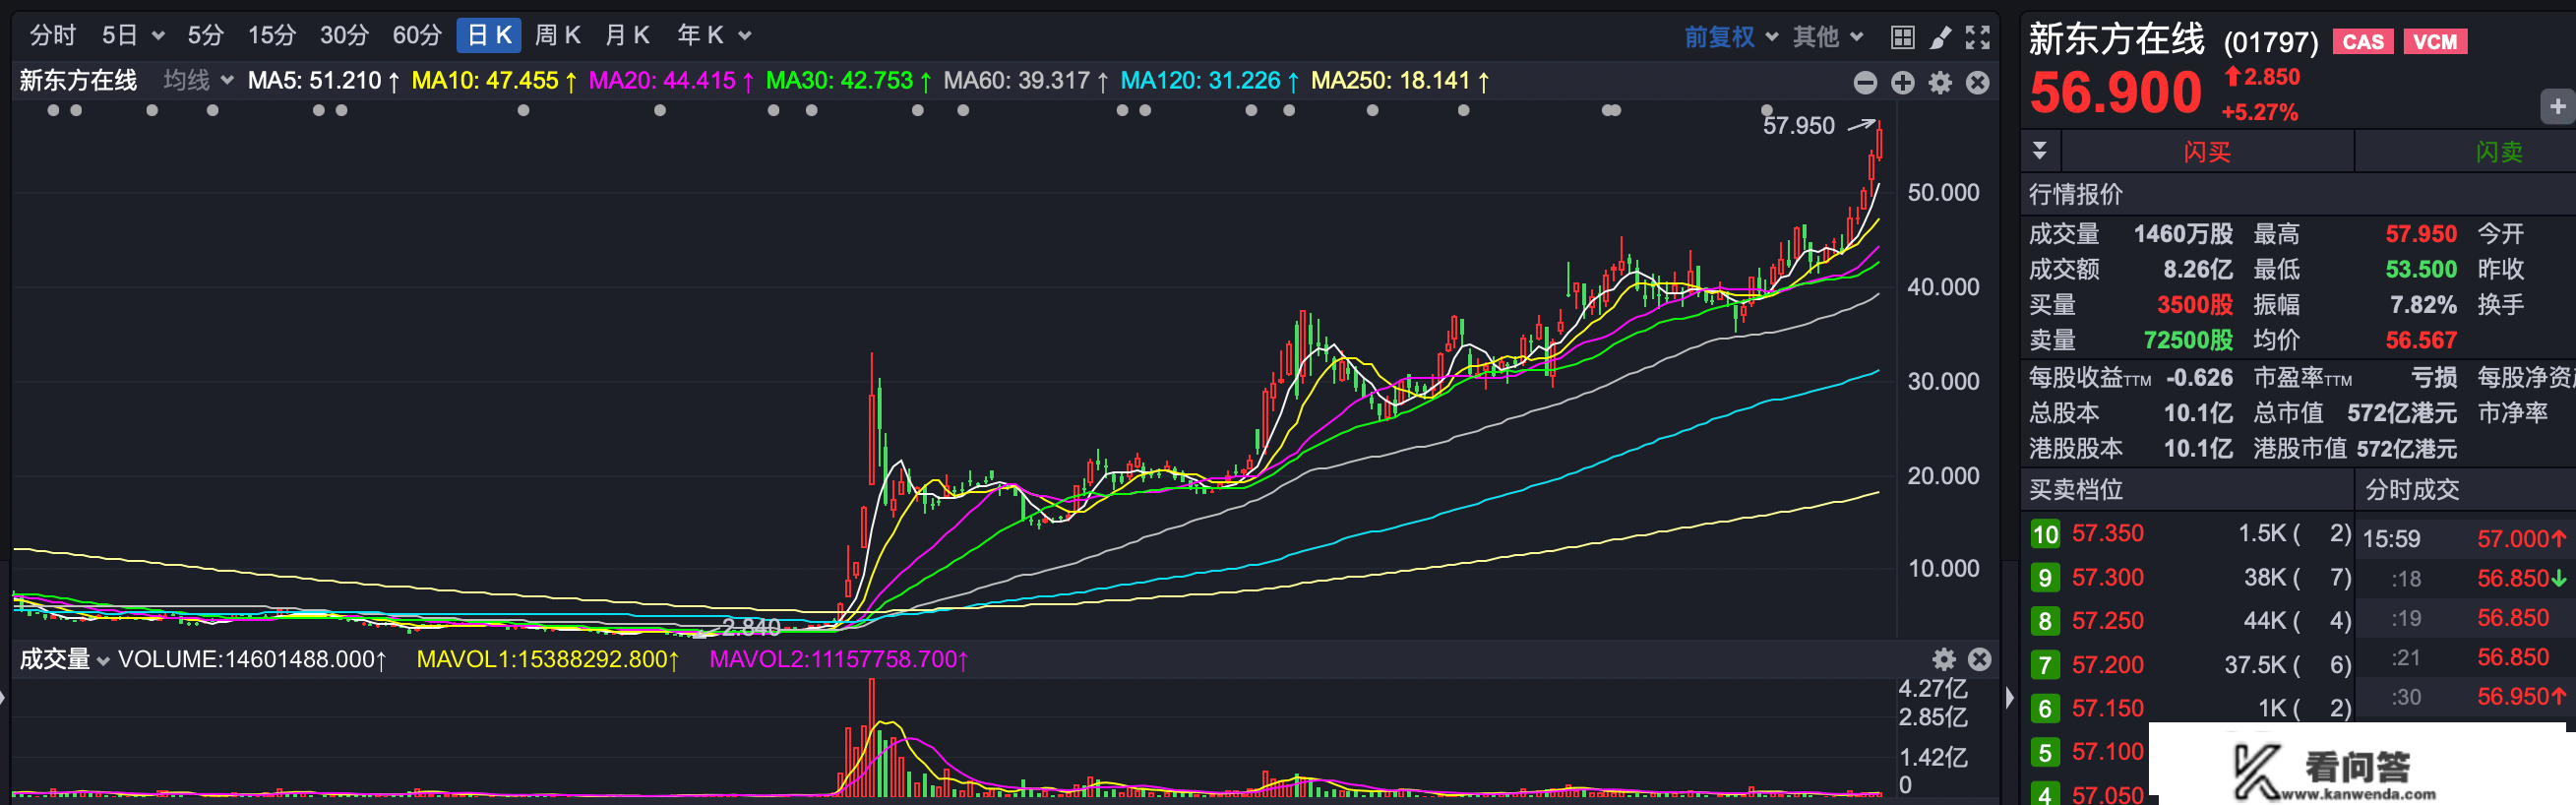The height and width of the screenshot is (805, 2576).
Task: Close the volume indicator panel
Action: tap(1979, 659)
